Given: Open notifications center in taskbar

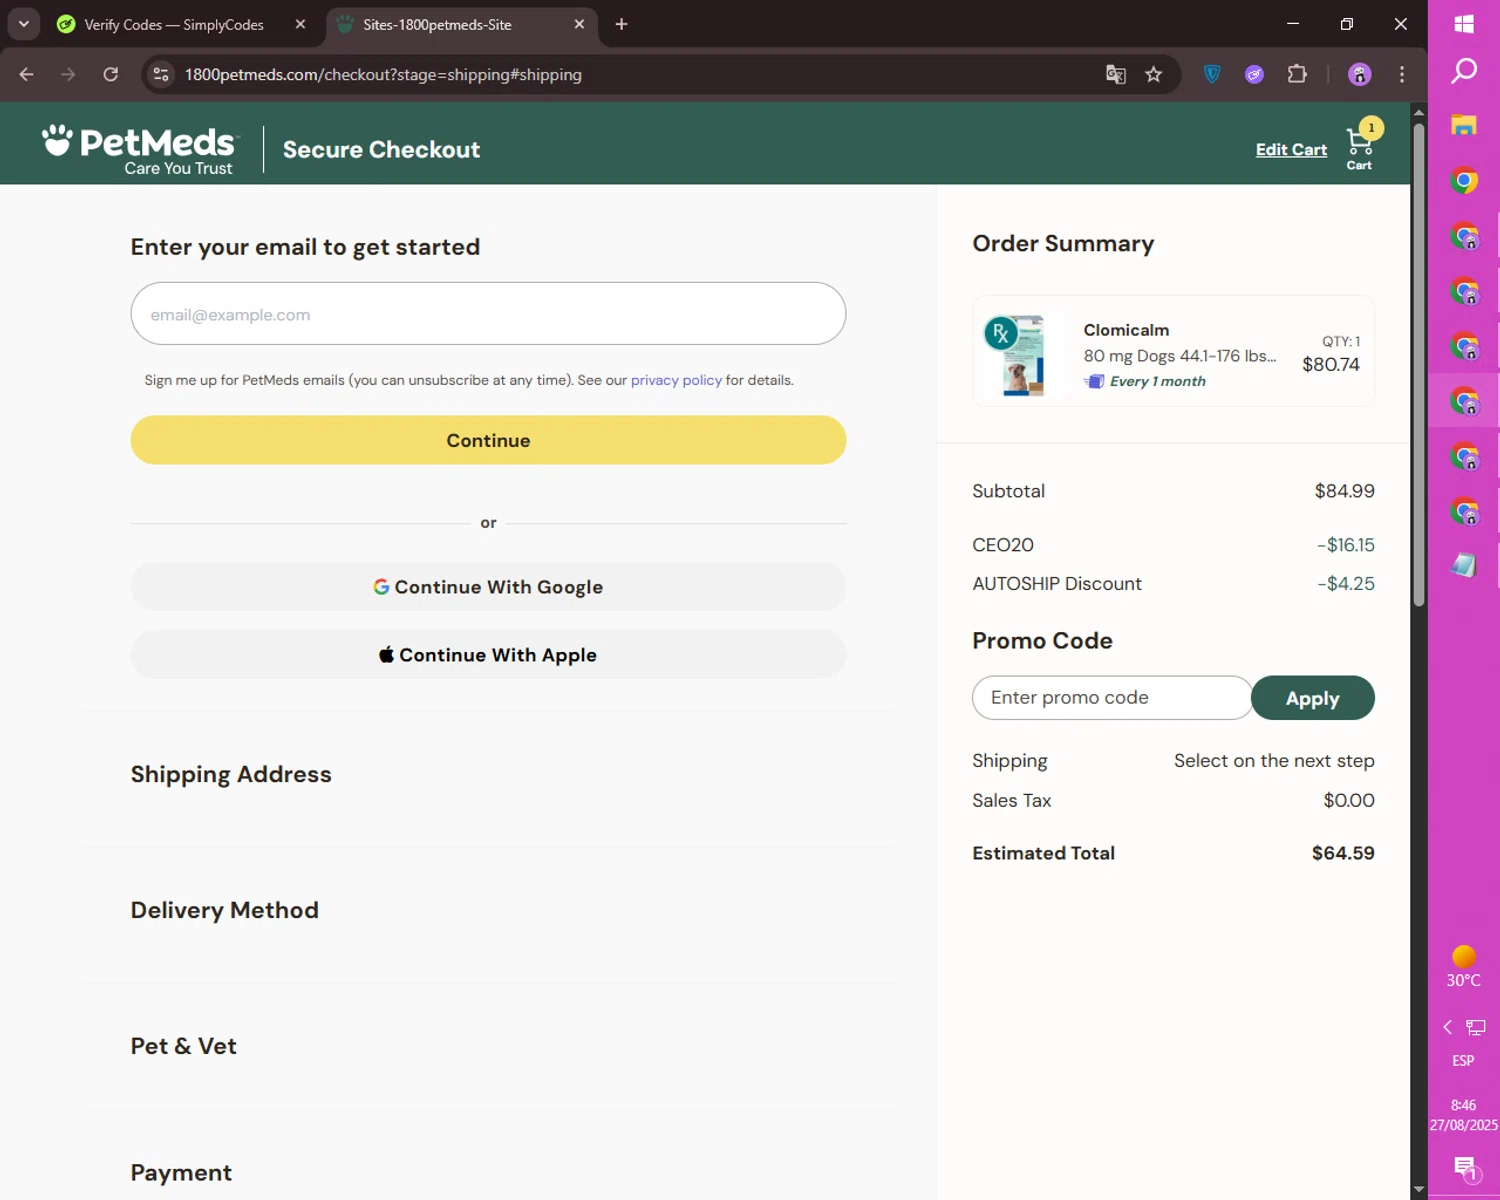Looking at the screenshot, I should click(x=1464, y=1167).
